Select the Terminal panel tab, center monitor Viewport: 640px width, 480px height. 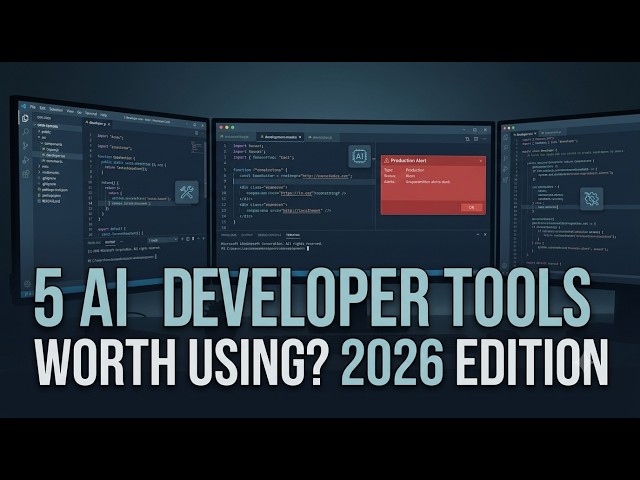[x=293, y=235]
